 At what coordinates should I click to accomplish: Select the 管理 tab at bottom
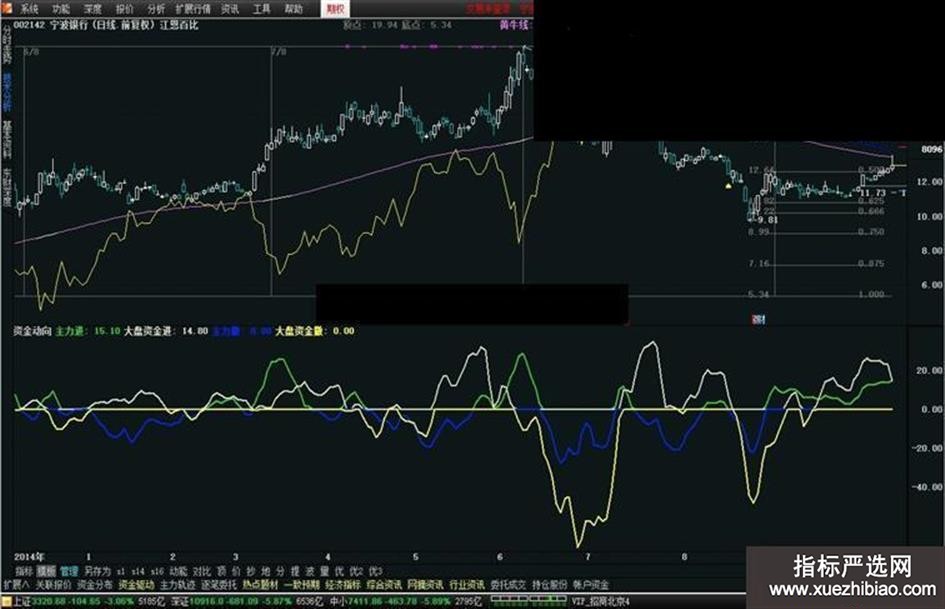(69, 571)
